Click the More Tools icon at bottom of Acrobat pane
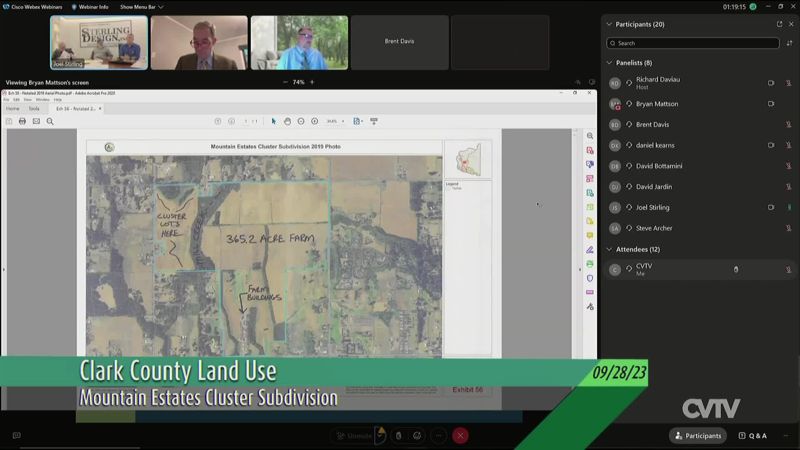 (590, 307)
